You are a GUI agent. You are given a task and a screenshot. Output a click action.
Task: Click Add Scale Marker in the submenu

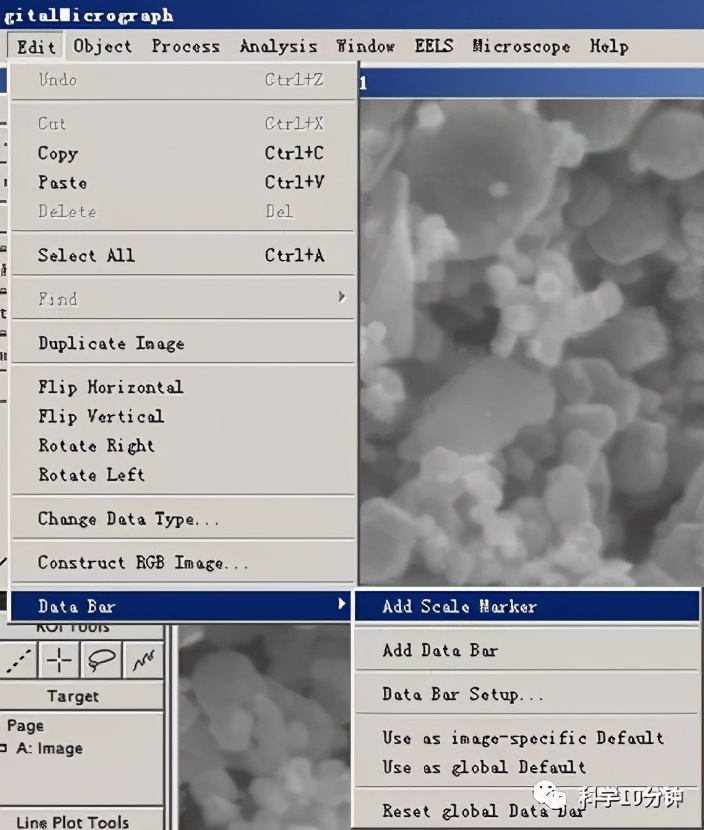pyautogui.click(x=459, y=606)
